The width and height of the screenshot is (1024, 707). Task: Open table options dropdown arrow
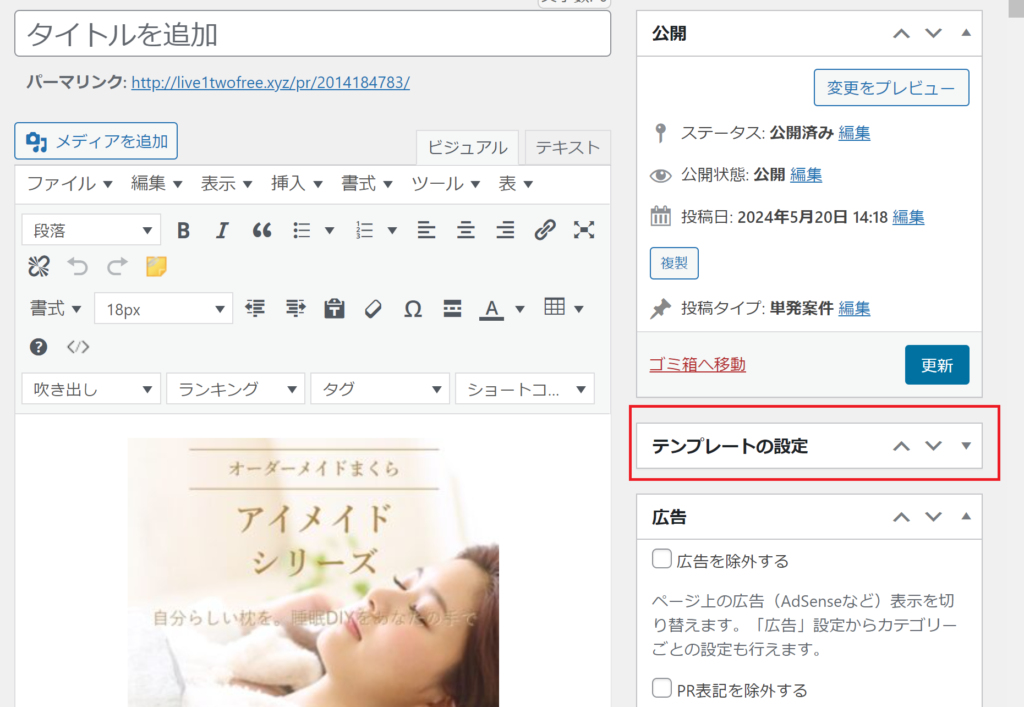point(579,309)
